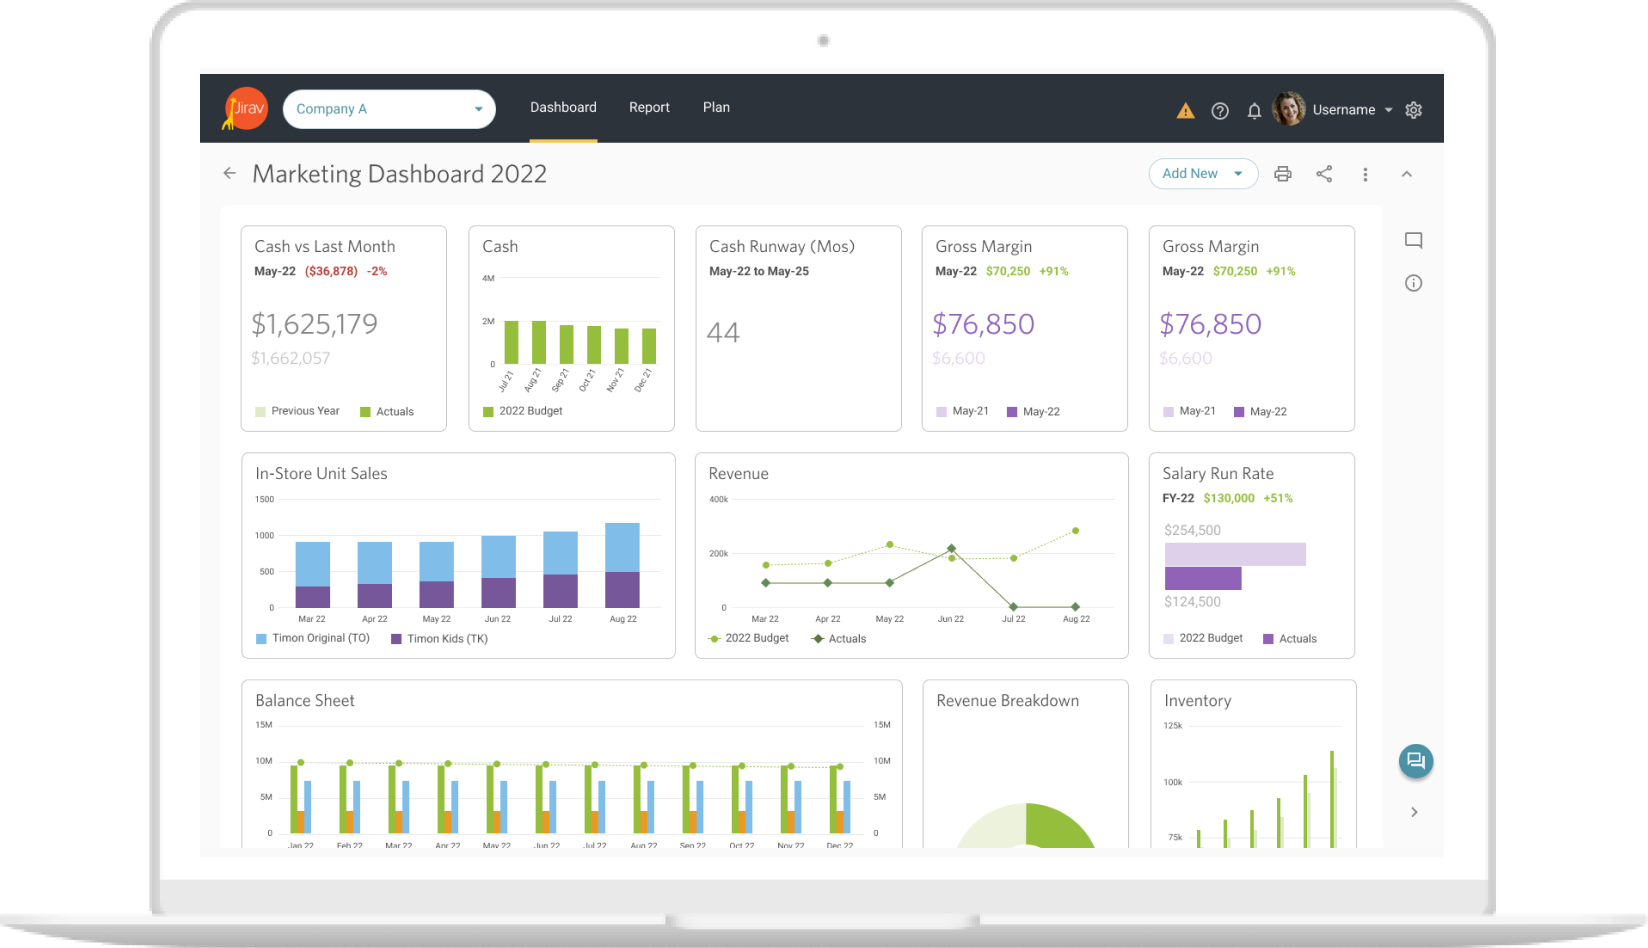
Task: Open the print dialog for the dashboard
Action: (x=1283, y=173)
